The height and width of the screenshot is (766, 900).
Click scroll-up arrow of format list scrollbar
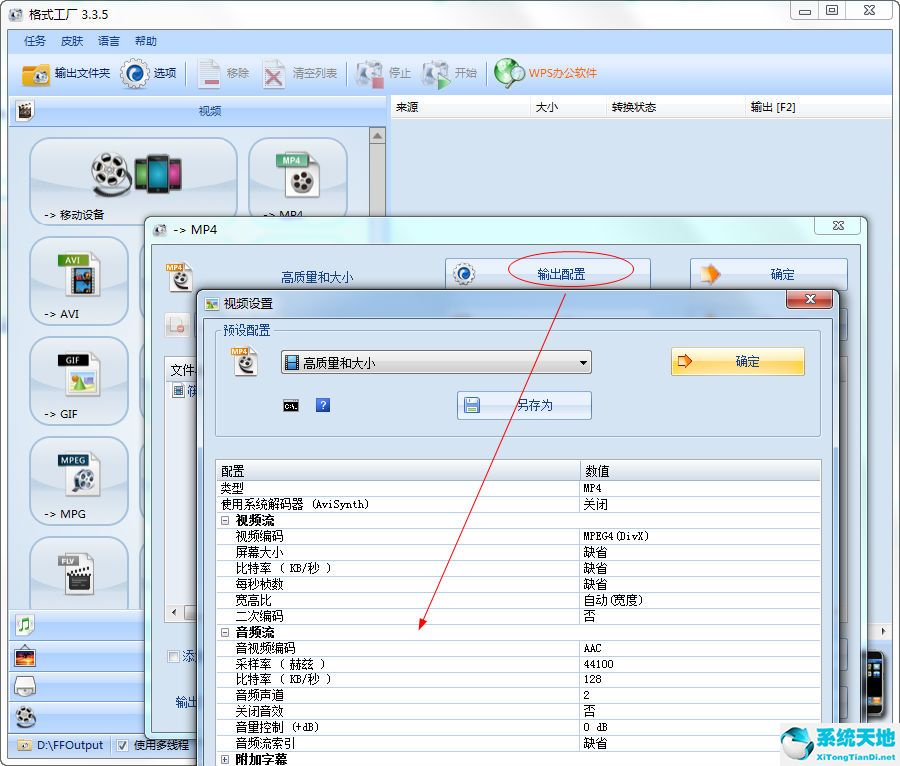(x=377, y=136)
